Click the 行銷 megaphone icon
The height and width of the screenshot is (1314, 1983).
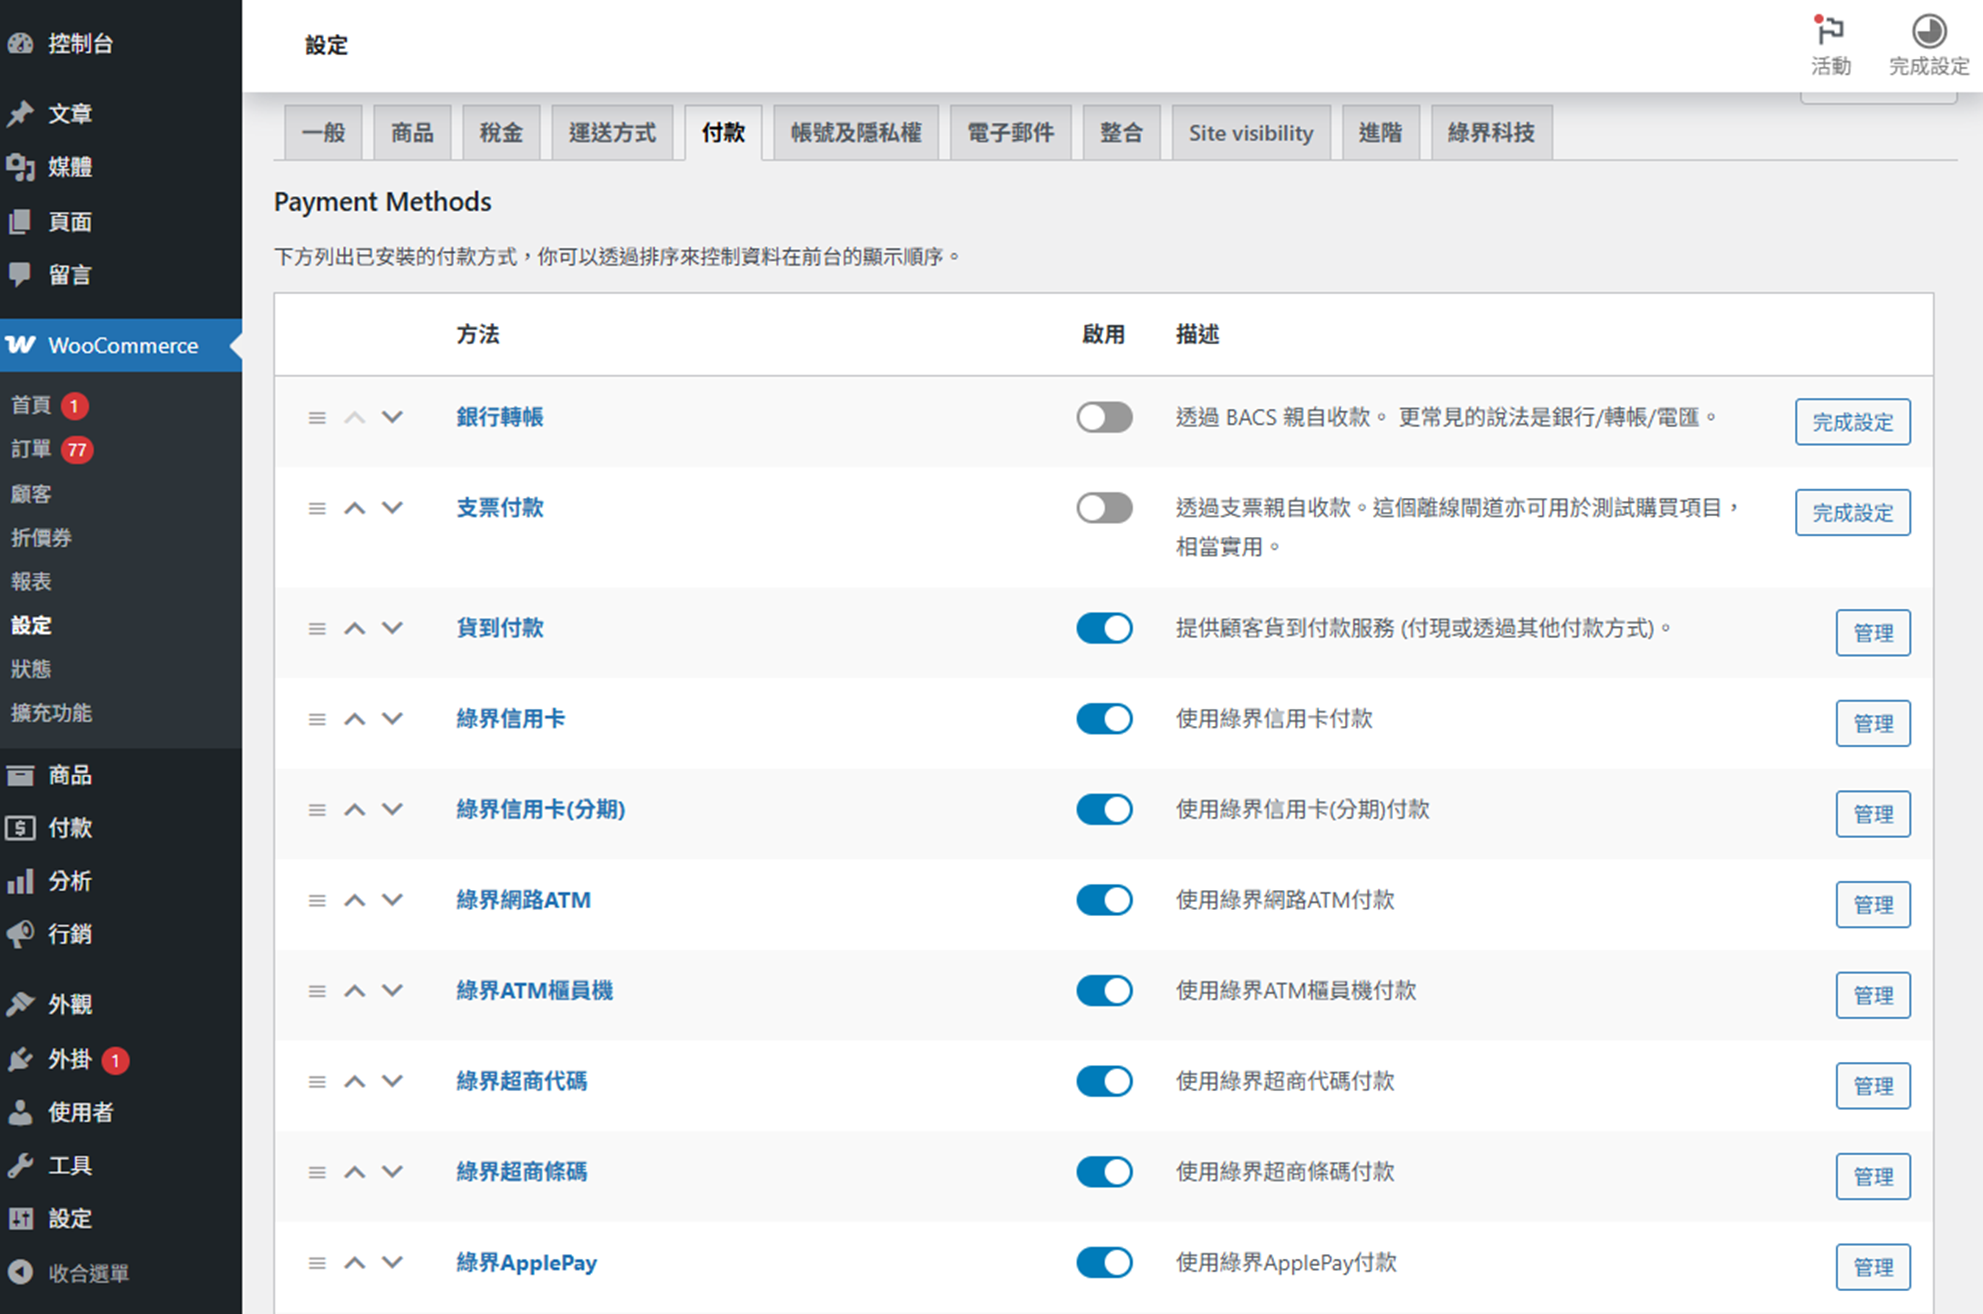pos(21,934)
